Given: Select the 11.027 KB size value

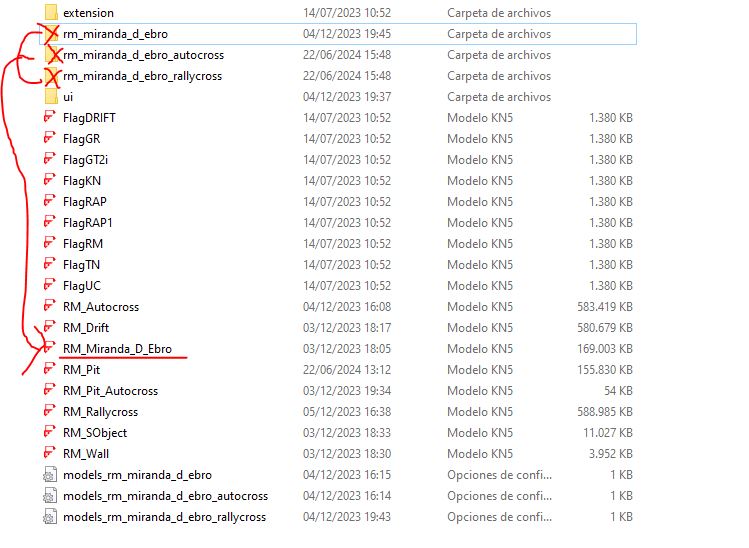Looking at the screenshot, I should pyautogui.click(x=608, y=433).
